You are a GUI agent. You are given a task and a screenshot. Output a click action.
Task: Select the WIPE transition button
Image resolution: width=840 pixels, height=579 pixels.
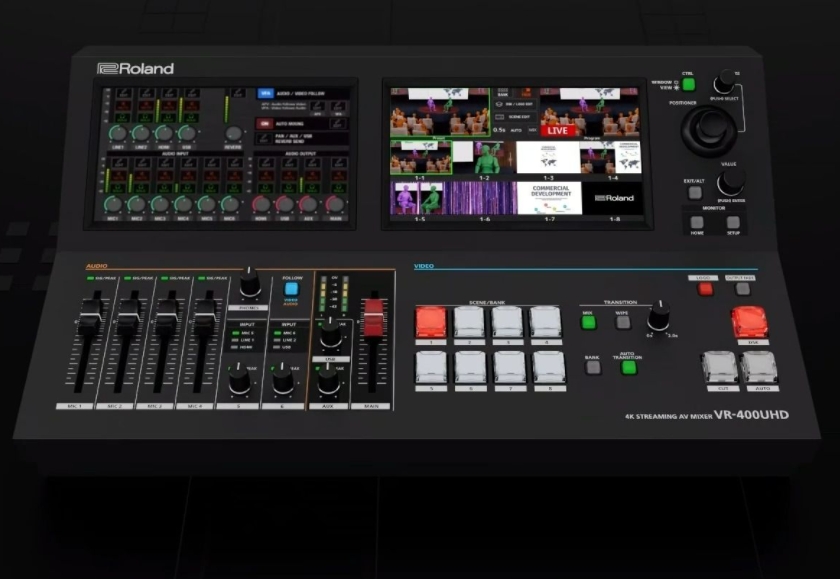click(x=623, y=322)
